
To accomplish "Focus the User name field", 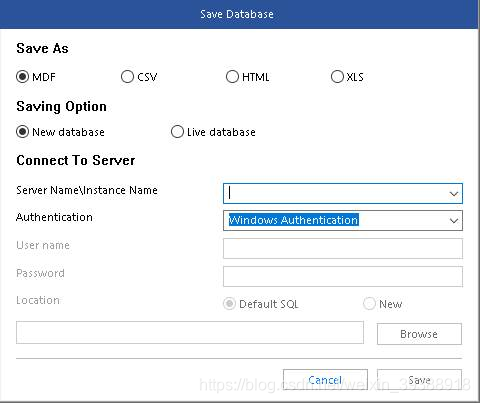I will pos(343,248).
